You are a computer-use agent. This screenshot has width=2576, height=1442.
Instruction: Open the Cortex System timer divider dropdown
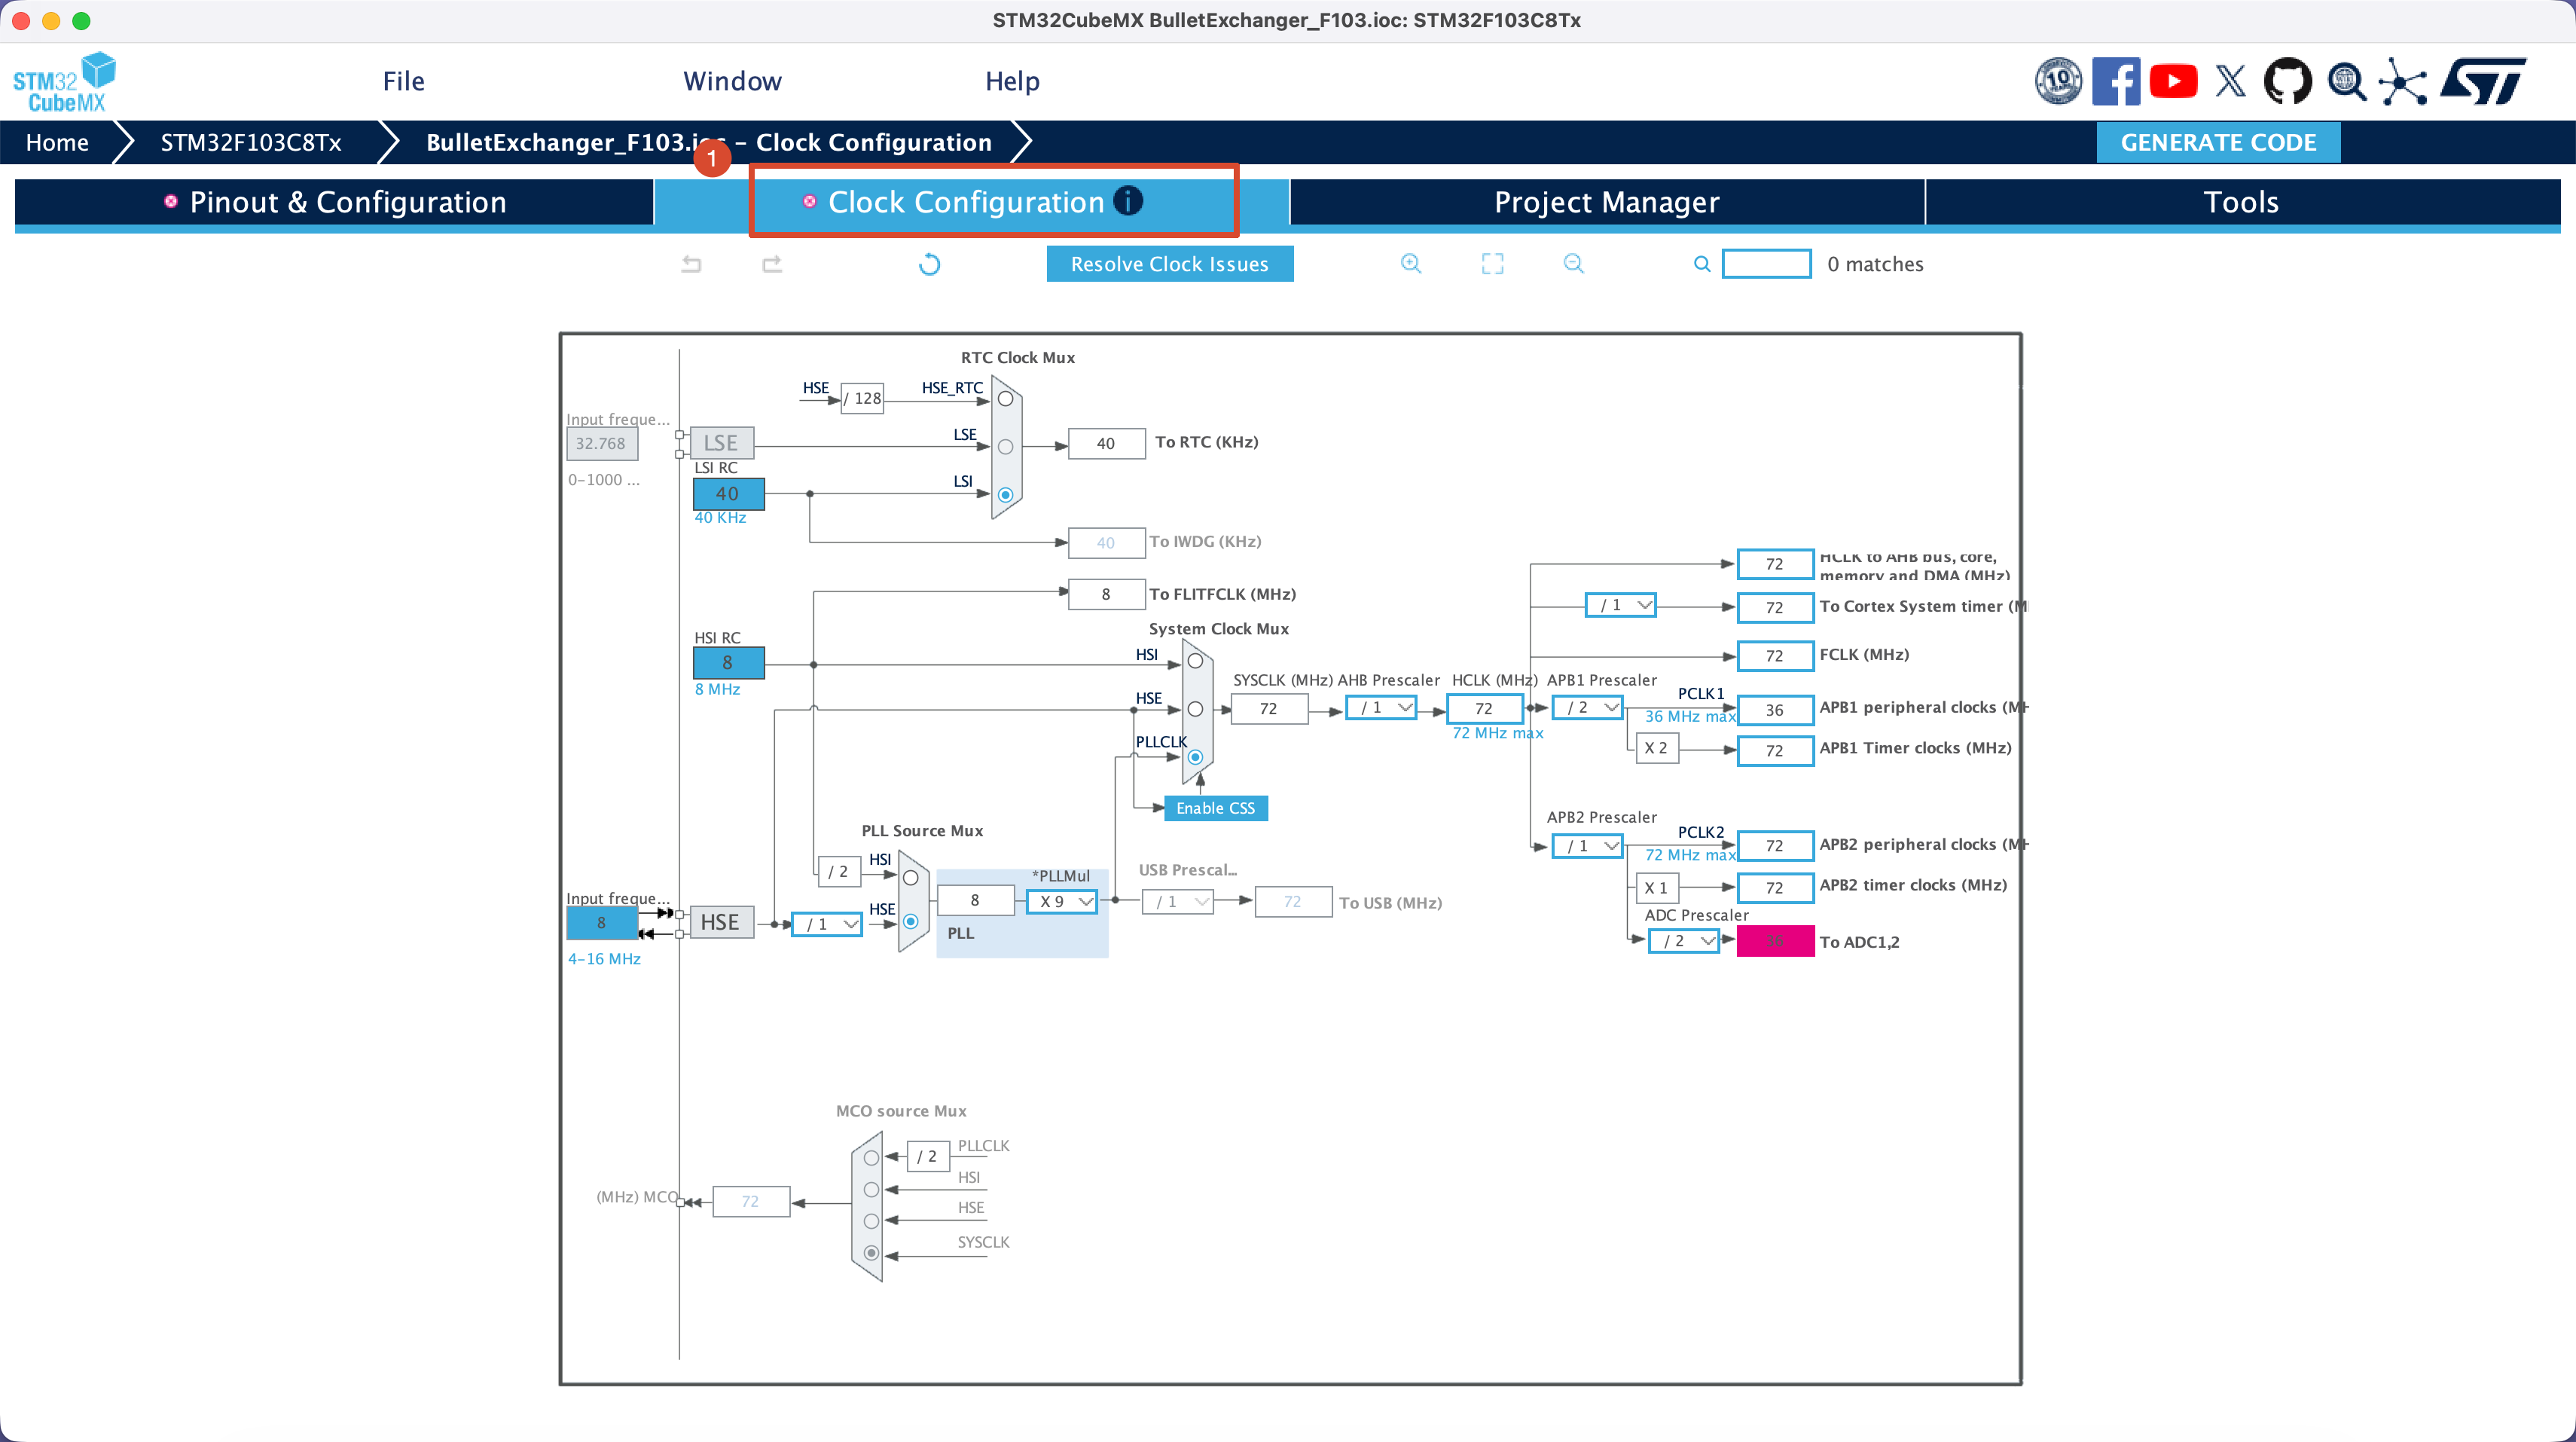point(1621,605)
